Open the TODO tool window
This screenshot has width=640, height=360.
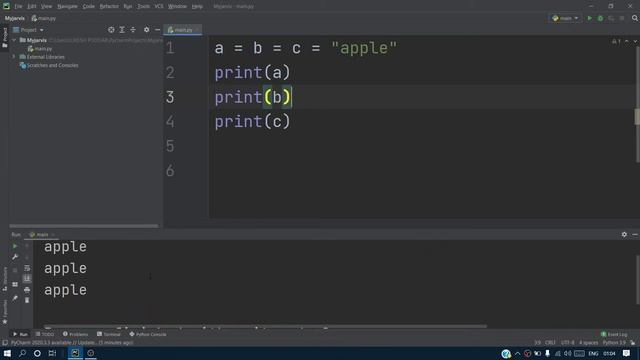44,334
